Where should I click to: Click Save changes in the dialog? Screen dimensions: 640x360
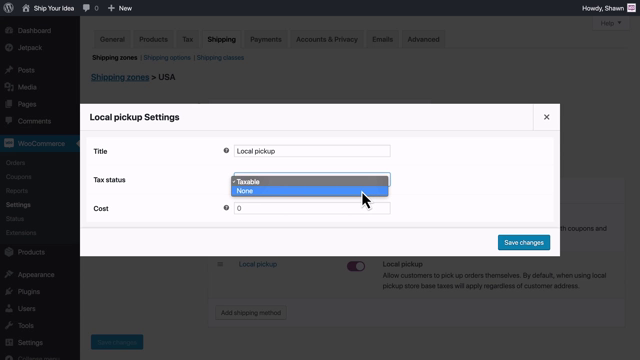pos(524,242)
